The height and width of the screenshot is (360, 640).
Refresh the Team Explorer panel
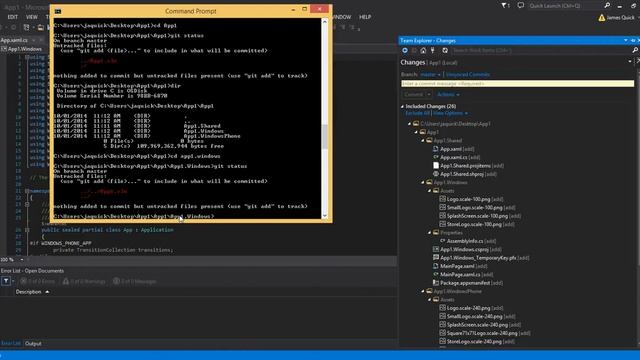445,50
